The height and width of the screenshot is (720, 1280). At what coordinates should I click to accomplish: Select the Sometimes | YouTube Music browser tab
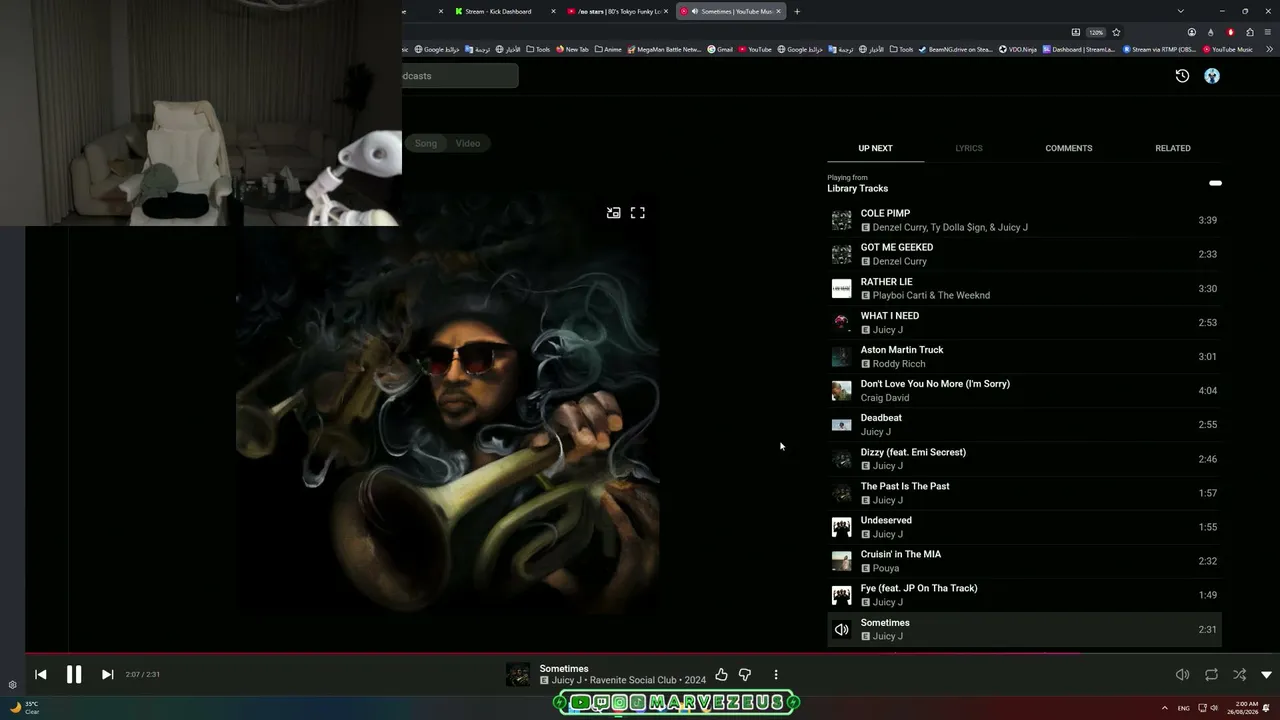[730, 11]
